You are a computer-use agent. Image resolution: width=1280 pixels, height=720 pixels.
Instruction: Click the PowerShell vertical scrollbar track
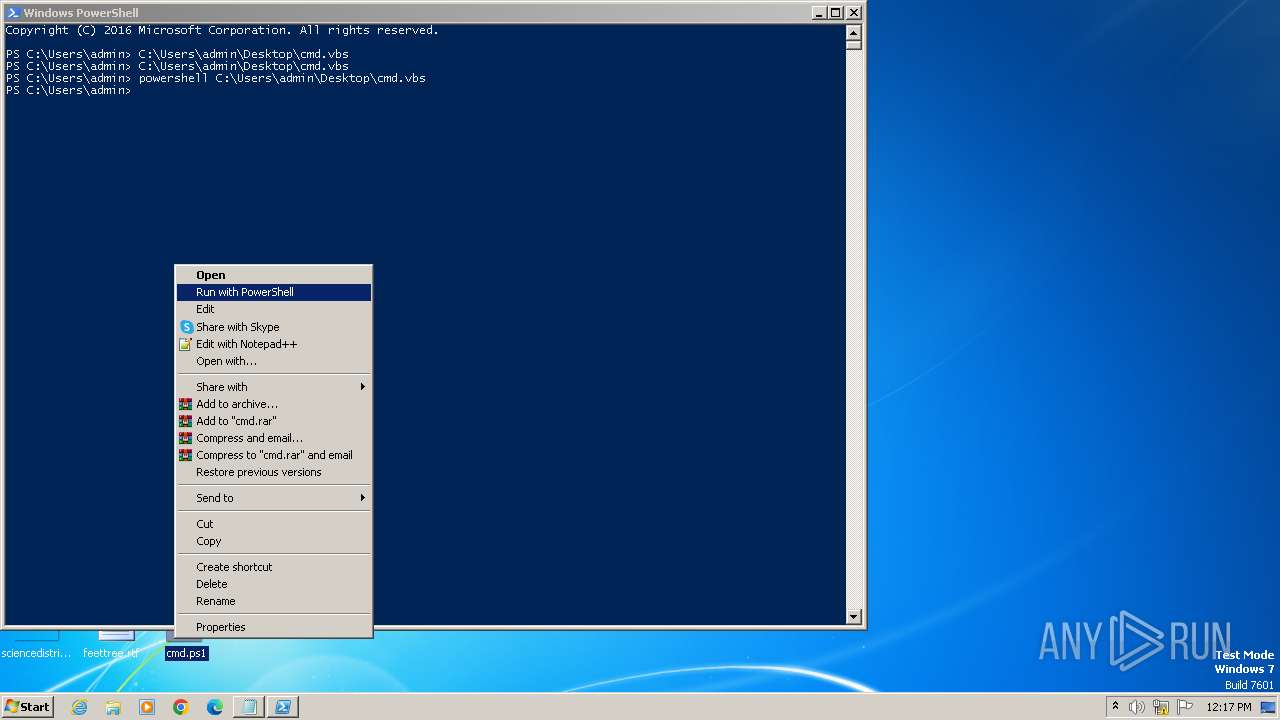854,330
